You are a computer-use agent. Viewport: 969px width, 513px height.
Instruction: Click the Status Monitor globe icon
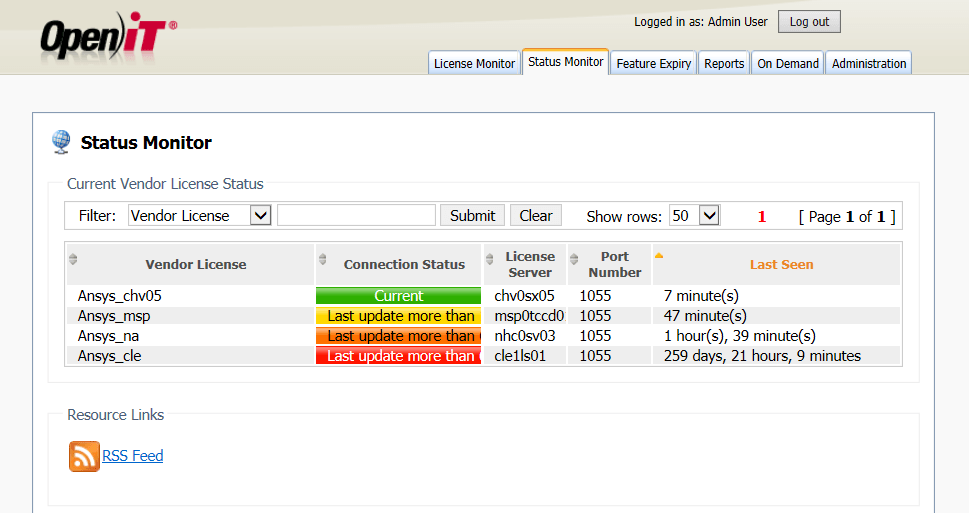pyautogui.click(x=61, y=142)
